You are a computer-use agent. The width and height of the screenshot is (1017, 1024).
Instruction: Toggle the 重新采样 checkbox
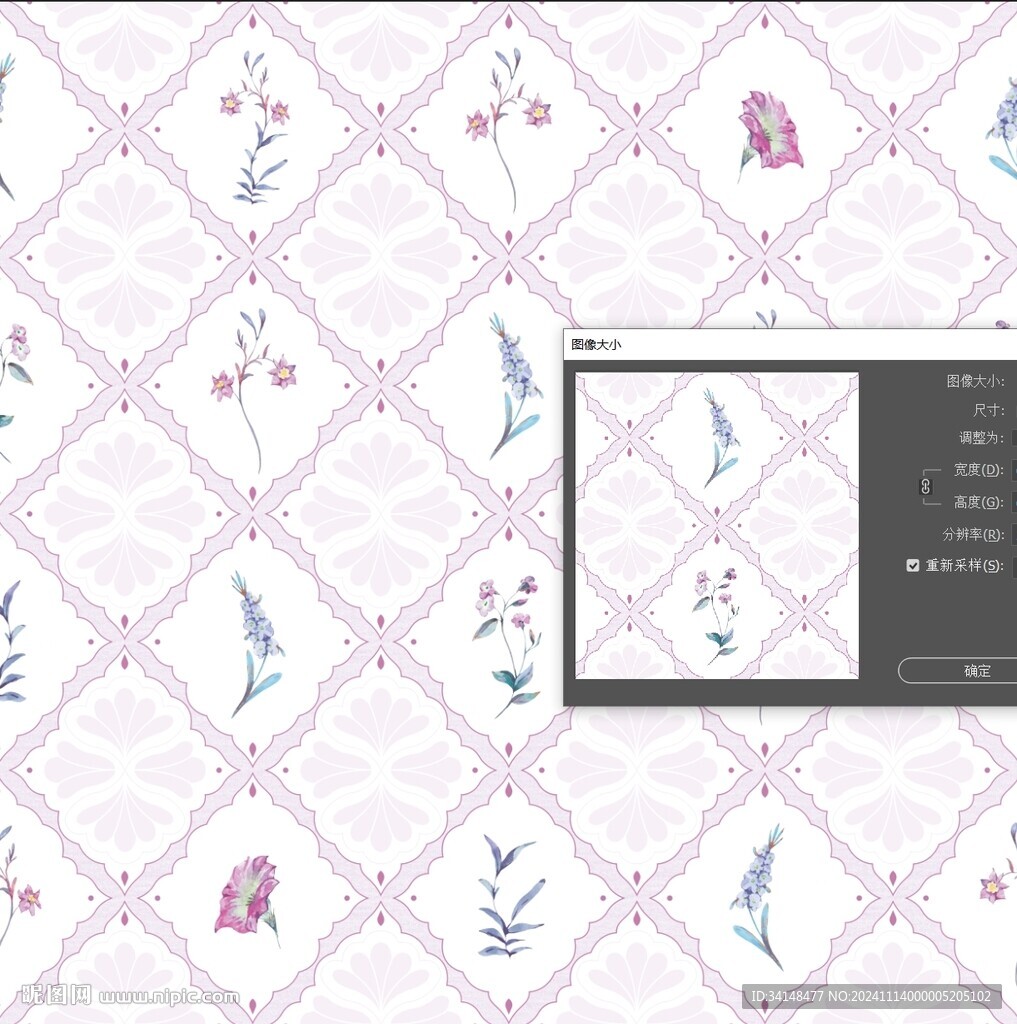[912, 566]
